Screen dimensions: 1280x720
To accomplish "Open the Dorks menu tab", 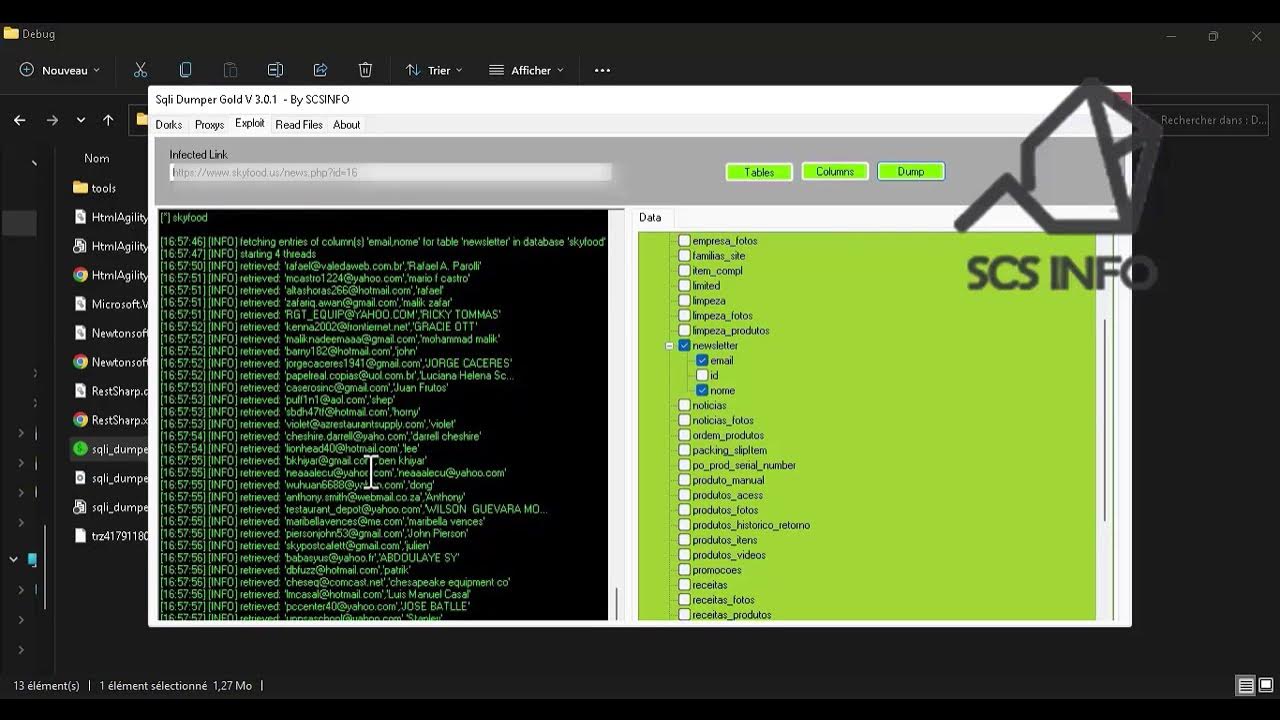I will coord(169,125).
